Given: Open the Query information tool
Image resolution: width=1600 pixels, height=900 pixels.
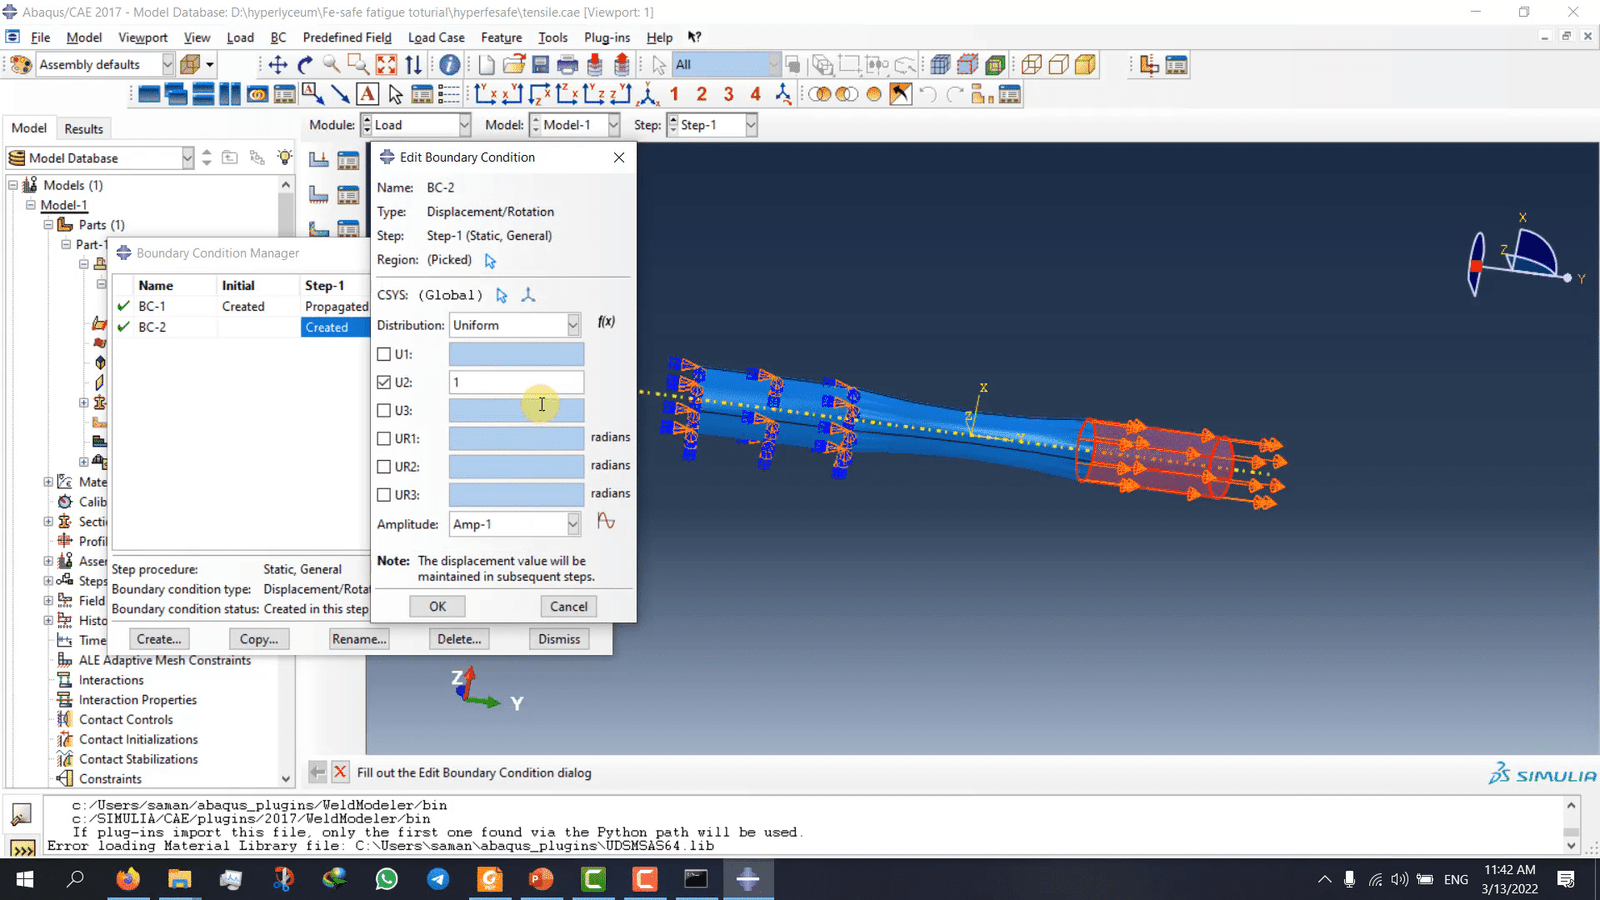Looking at the screenshot, I should point(449,65).
